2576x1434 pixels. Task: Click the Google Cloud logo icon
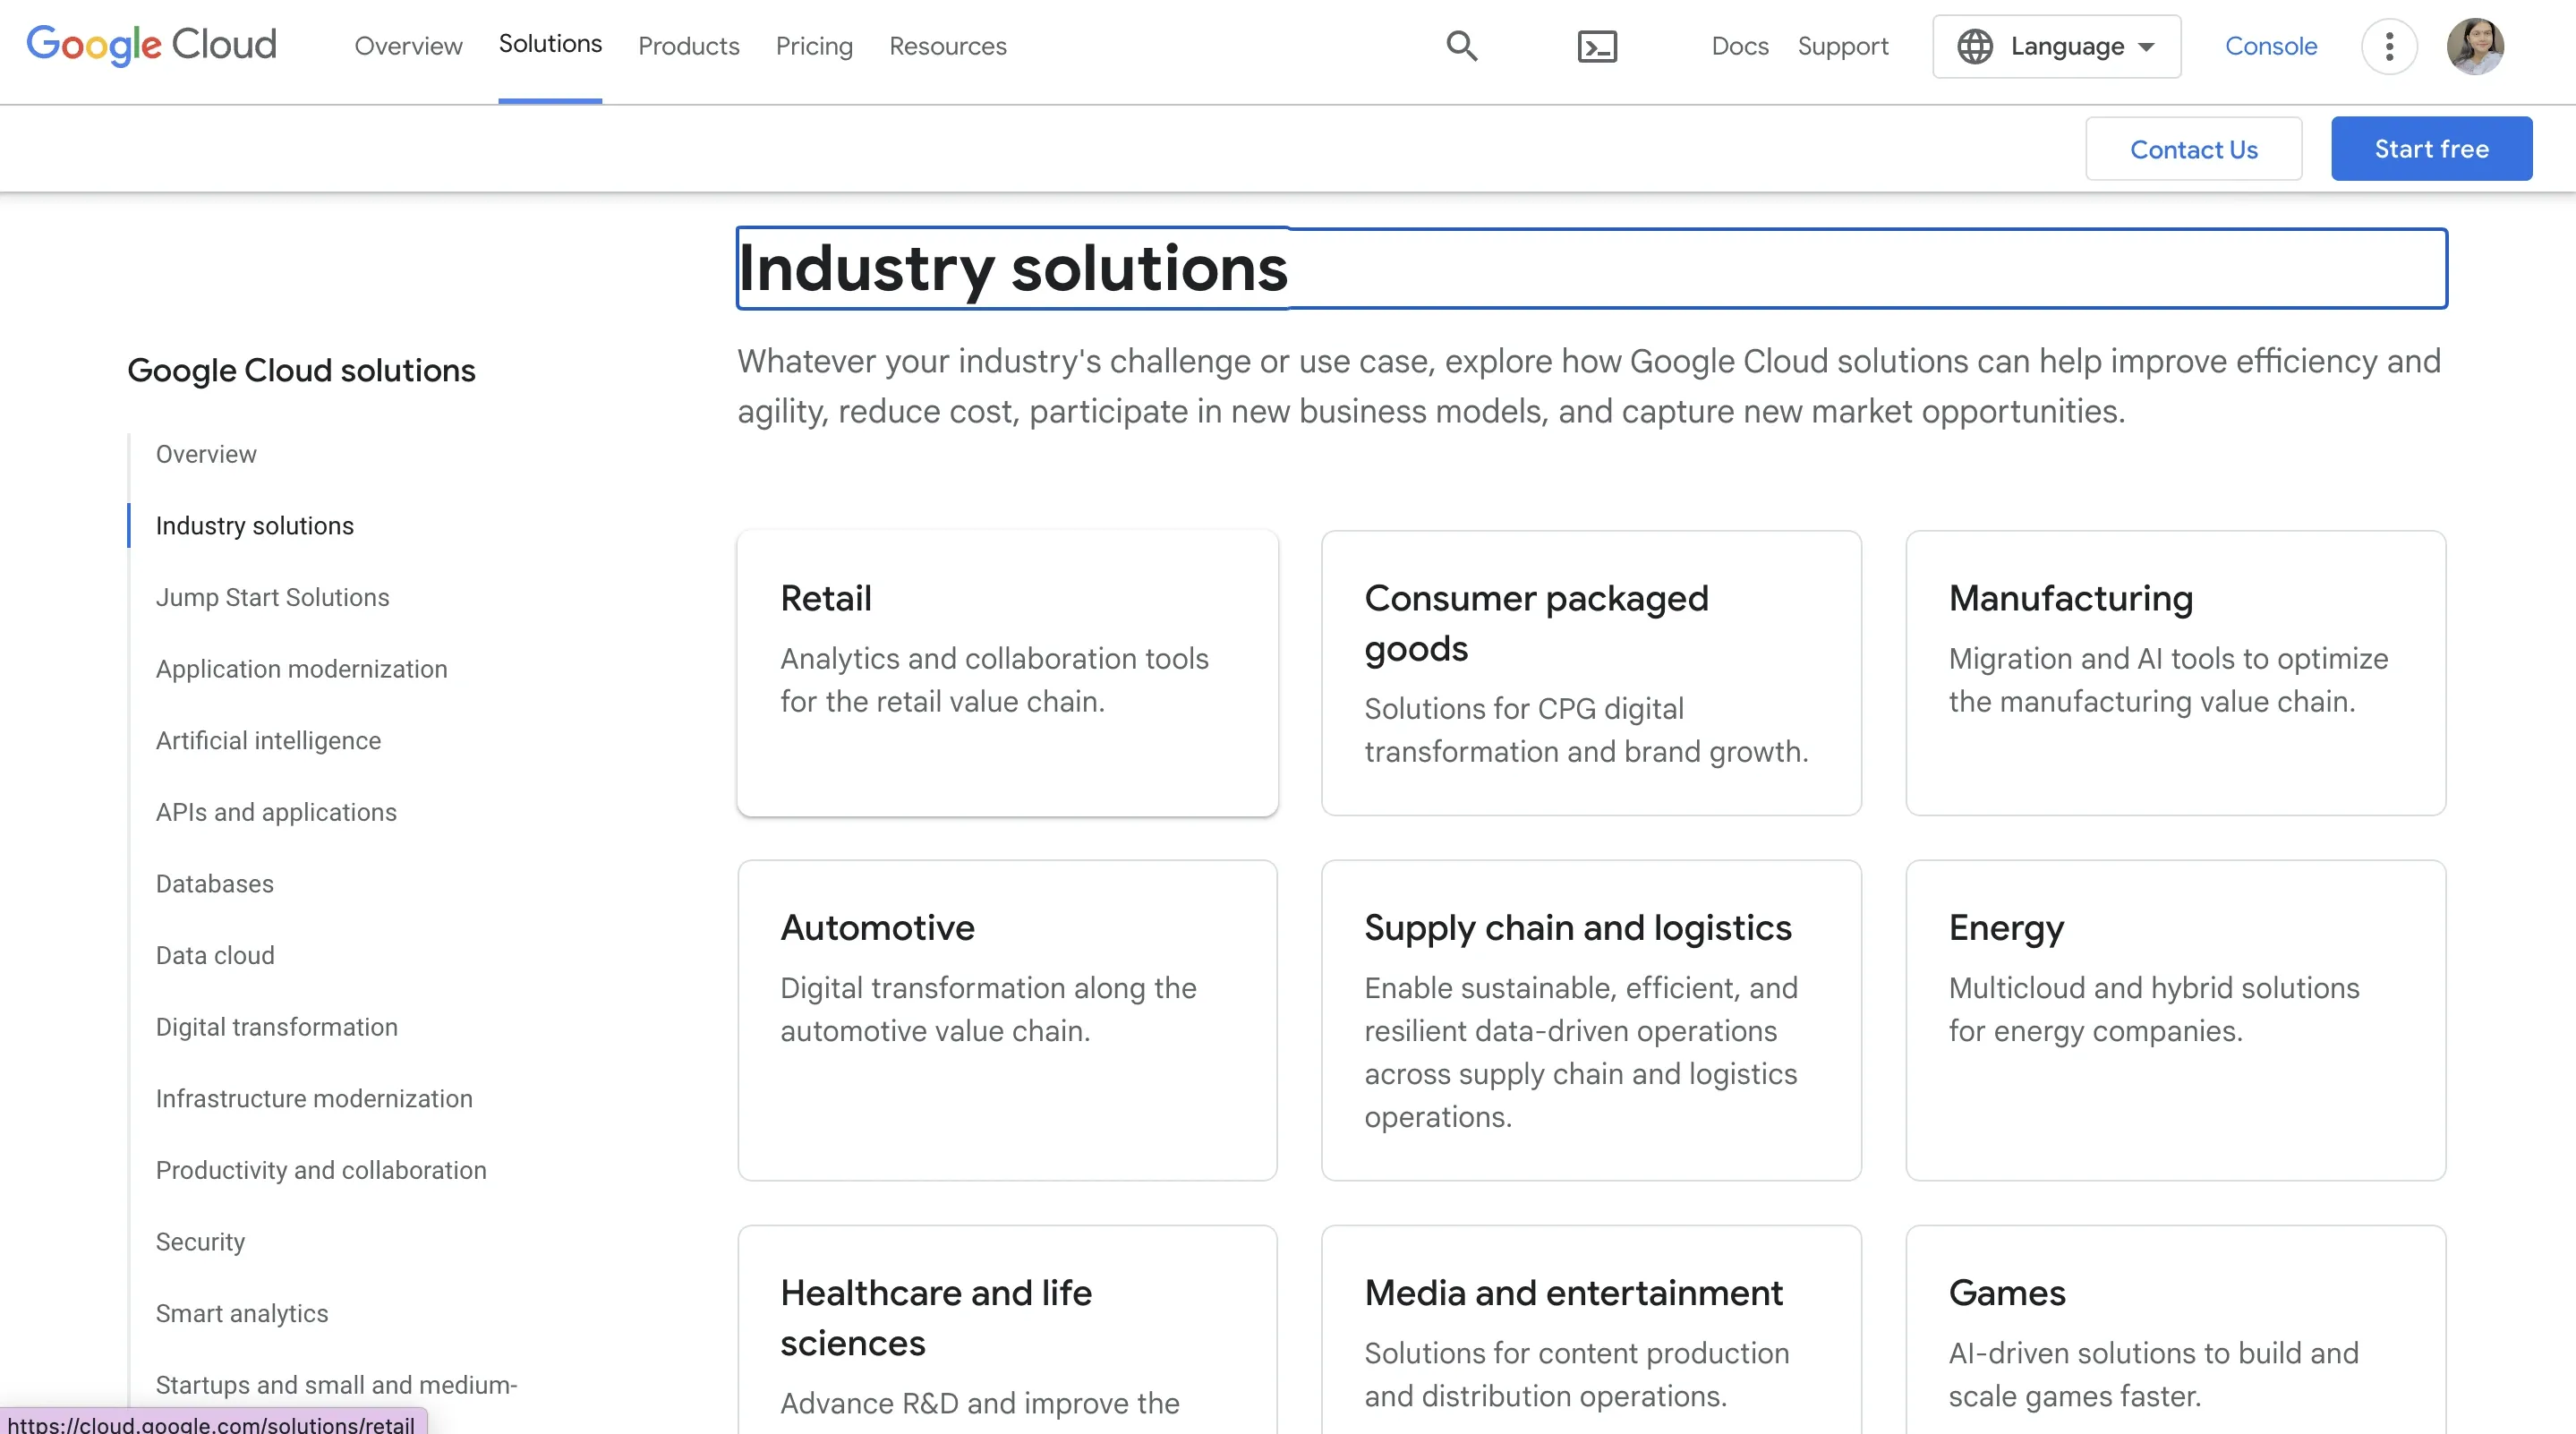coord(150,46)
